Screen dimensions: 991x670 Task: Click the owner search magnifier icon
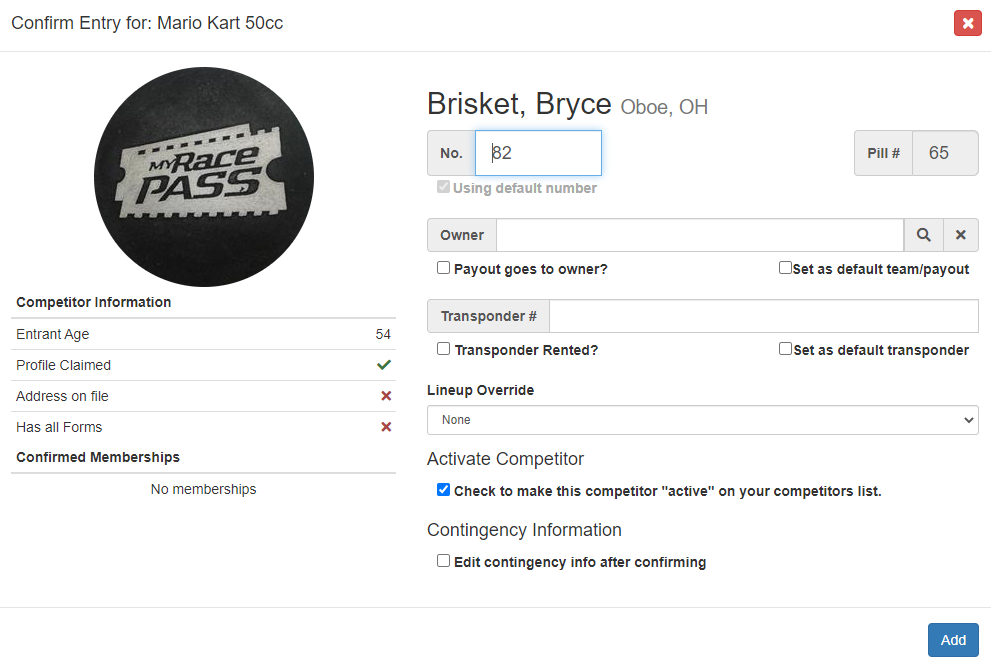pyautogui.click(x=923, y=235)
